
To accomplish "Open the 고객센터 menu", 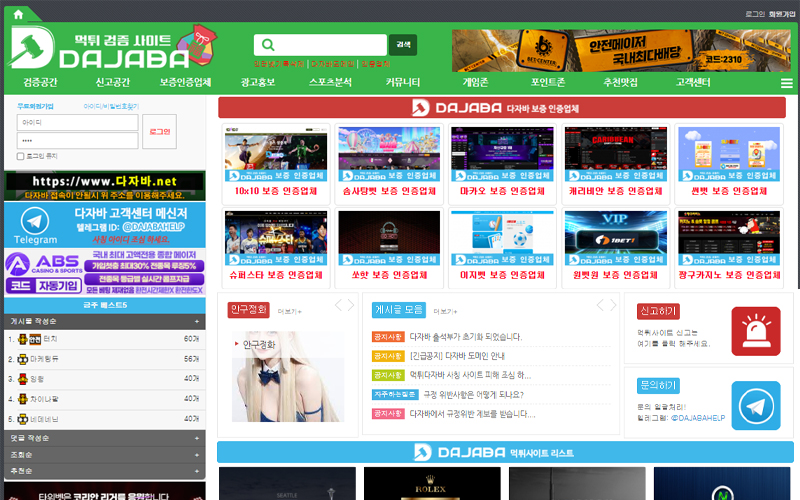I will [693, 82].
